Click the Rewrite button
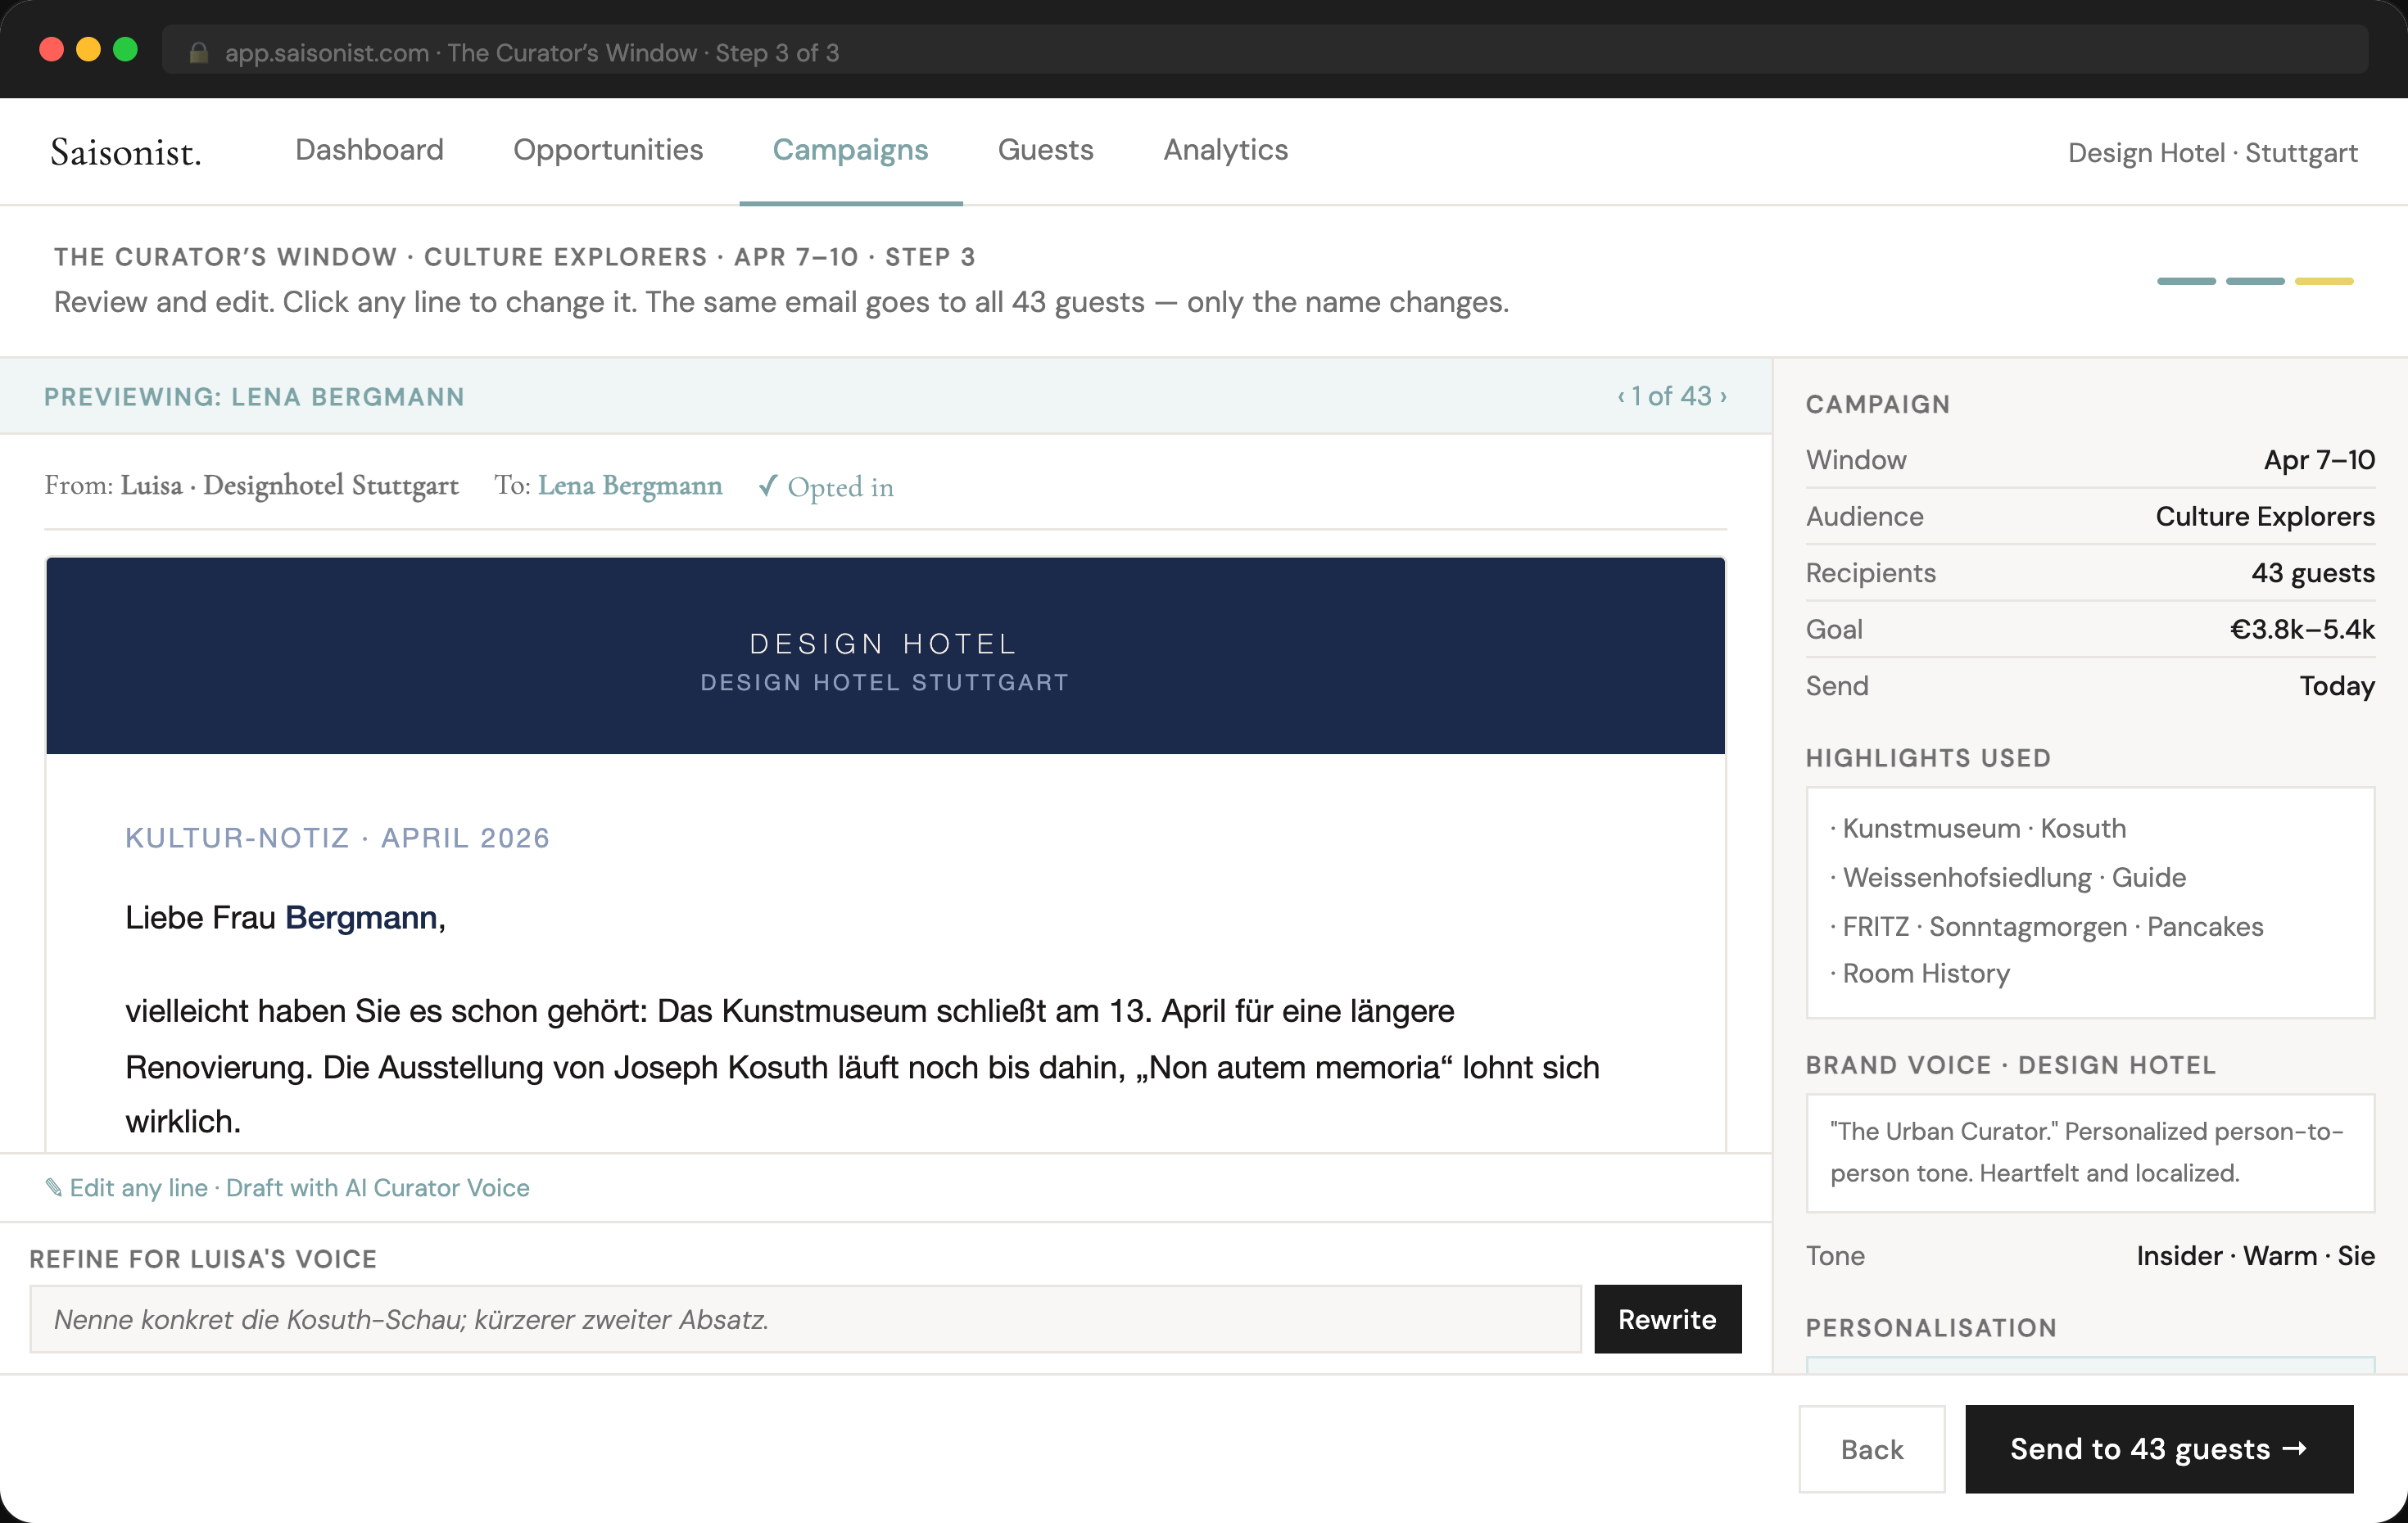This screenshot has height=1523, width=2408. (x=1667, y=1319)
